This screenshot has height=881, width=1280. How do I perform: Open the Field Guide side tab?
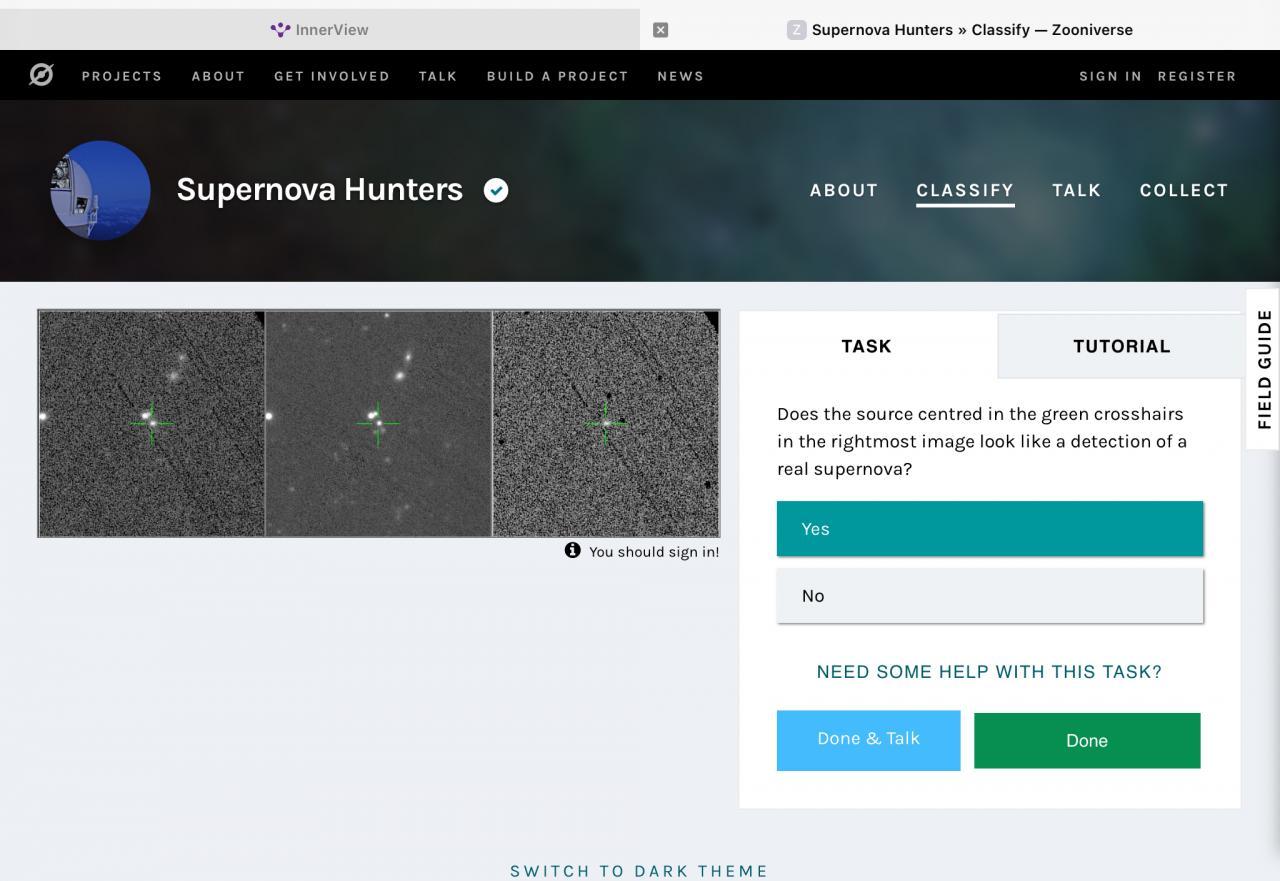[1263, 369]
